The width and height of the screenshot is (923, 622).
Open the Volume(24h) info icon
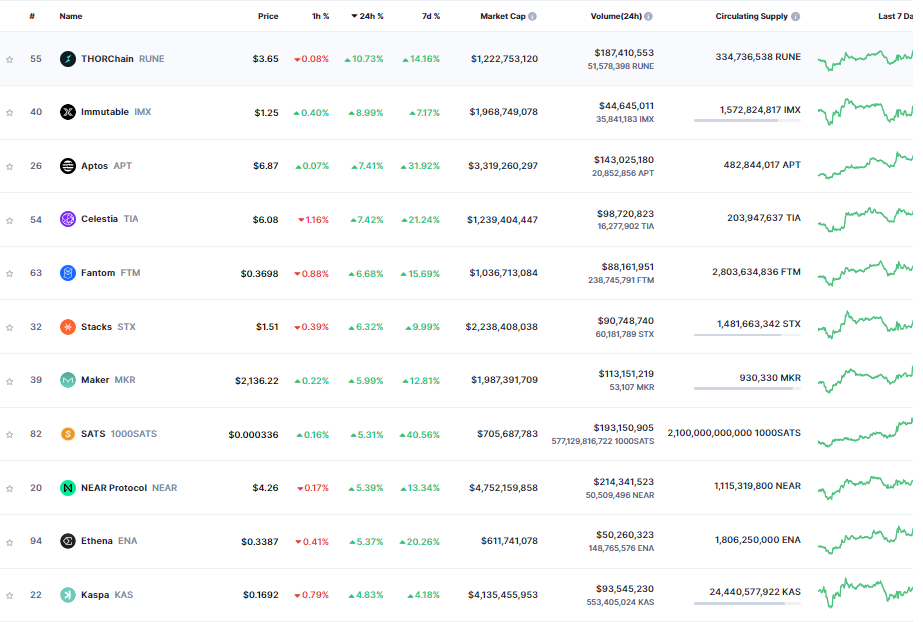point(648,16)
